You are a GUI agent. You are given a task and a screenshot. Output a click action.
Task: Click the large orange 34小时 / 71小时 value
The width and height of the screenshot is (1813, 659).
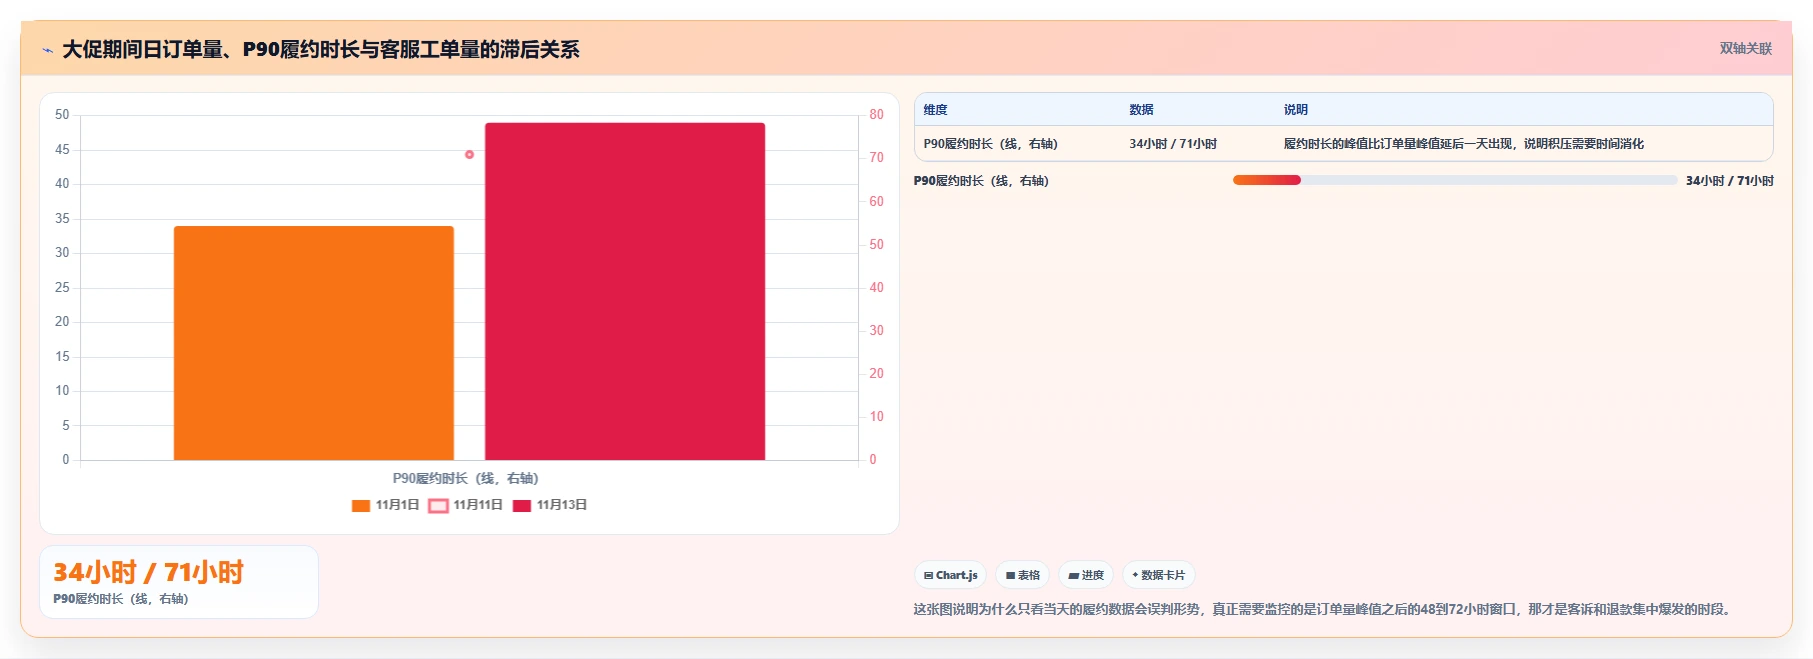point(149,572)
